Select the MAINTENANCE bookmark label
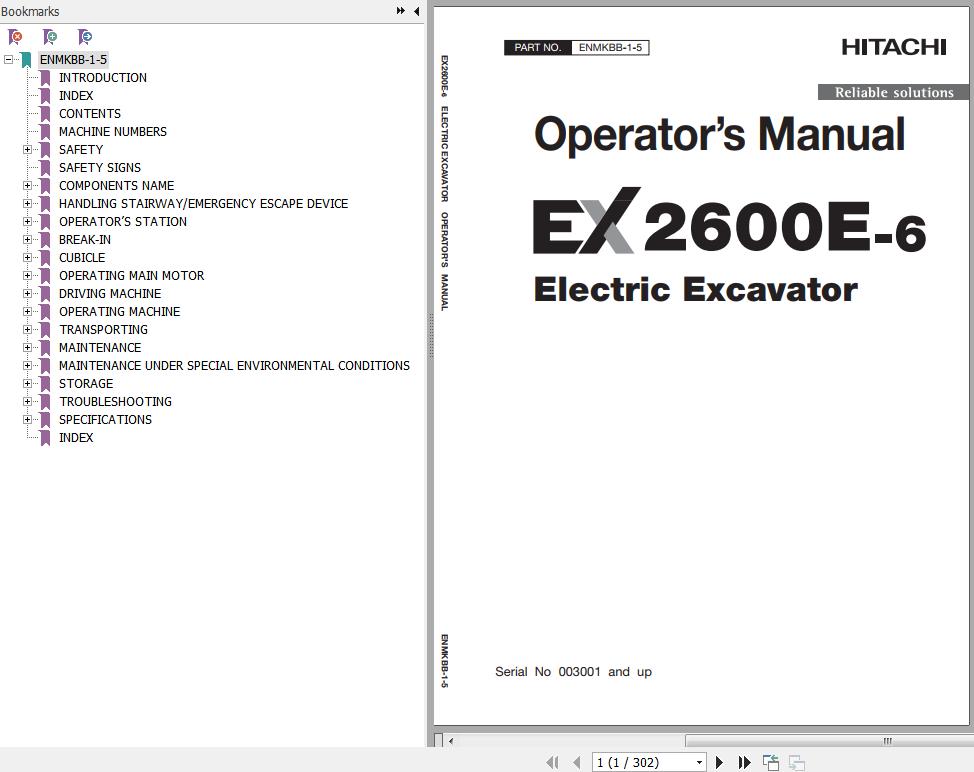This screenshot has height=772, width=974. pos(100,348)
